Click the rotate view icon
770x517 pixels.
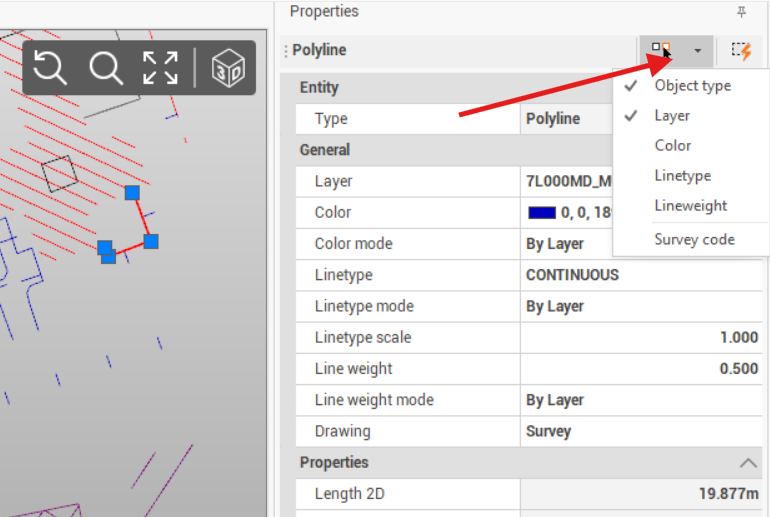pos(50,68)
